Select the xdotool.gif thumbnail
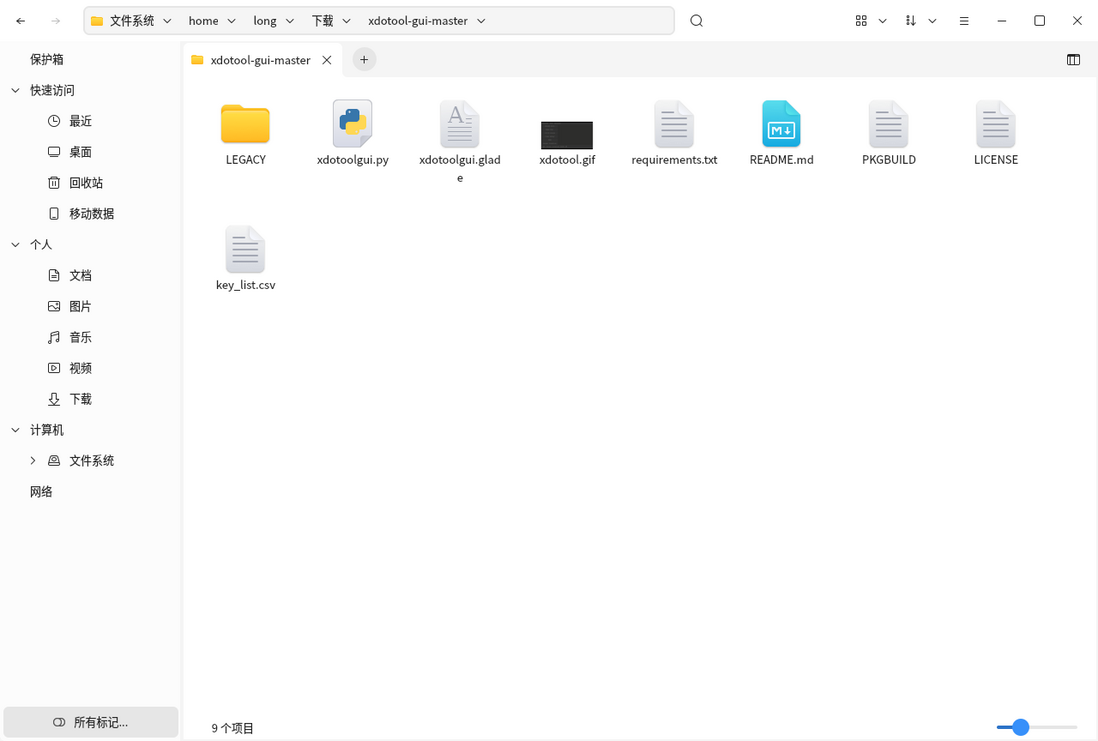This screenshot has width=1098, height=741. tap(567, 134)
